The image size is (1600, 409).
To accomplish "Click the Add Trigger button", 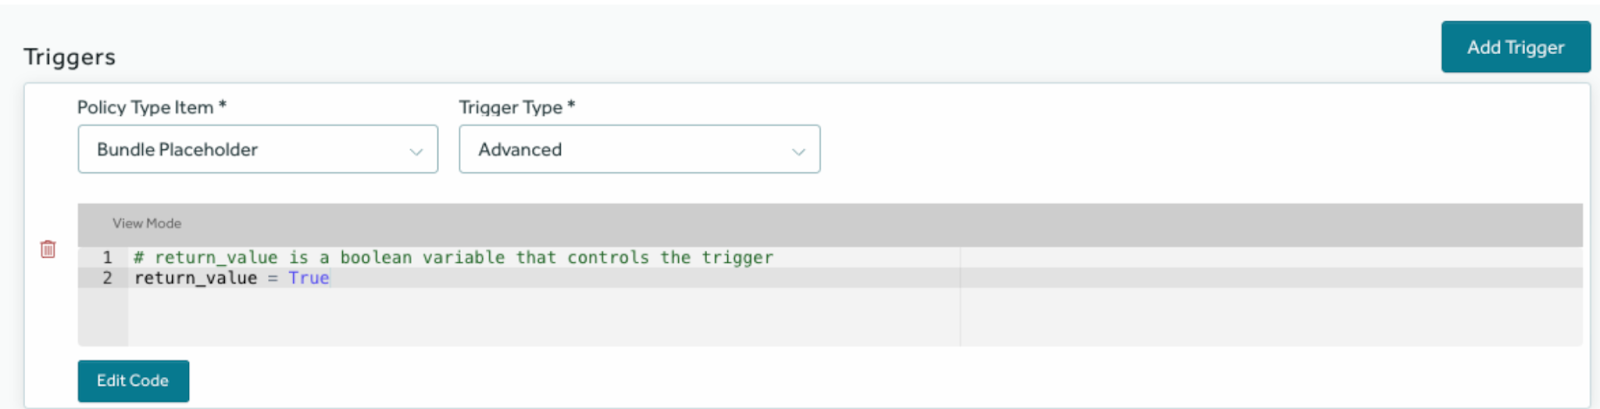I will tap(1515, 47).
